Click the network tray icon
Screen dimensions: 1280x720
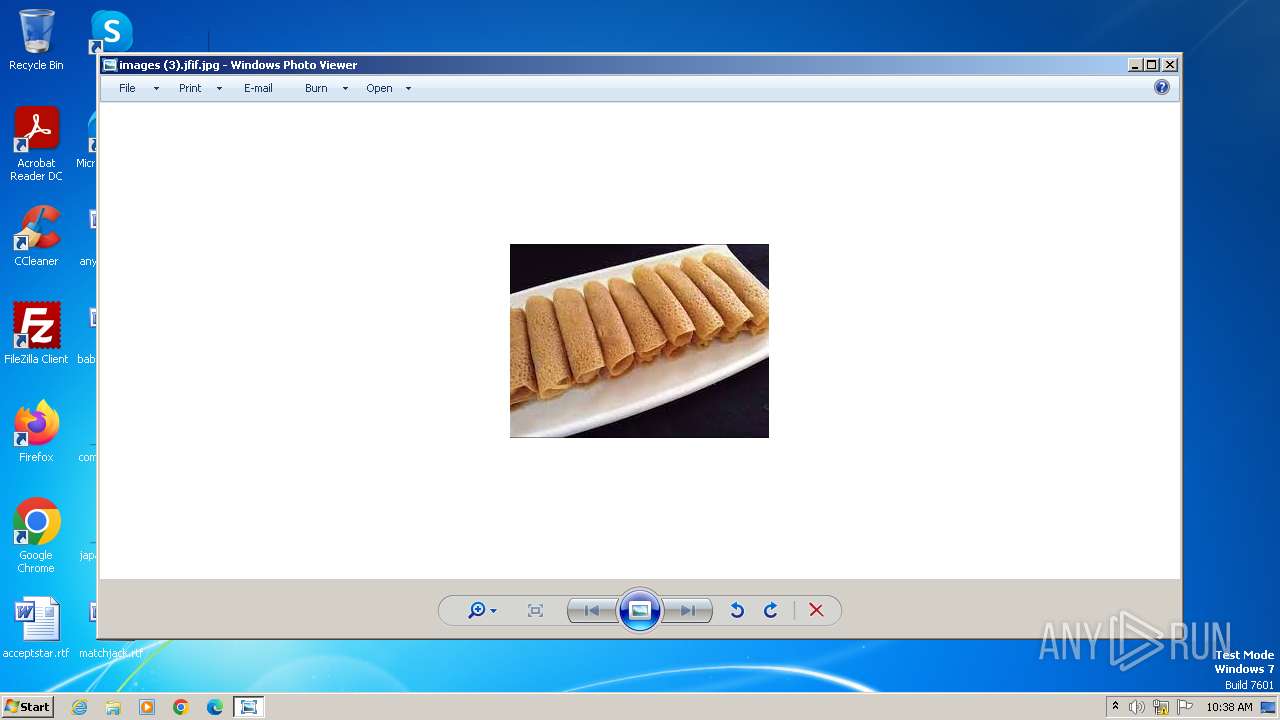1161,707
